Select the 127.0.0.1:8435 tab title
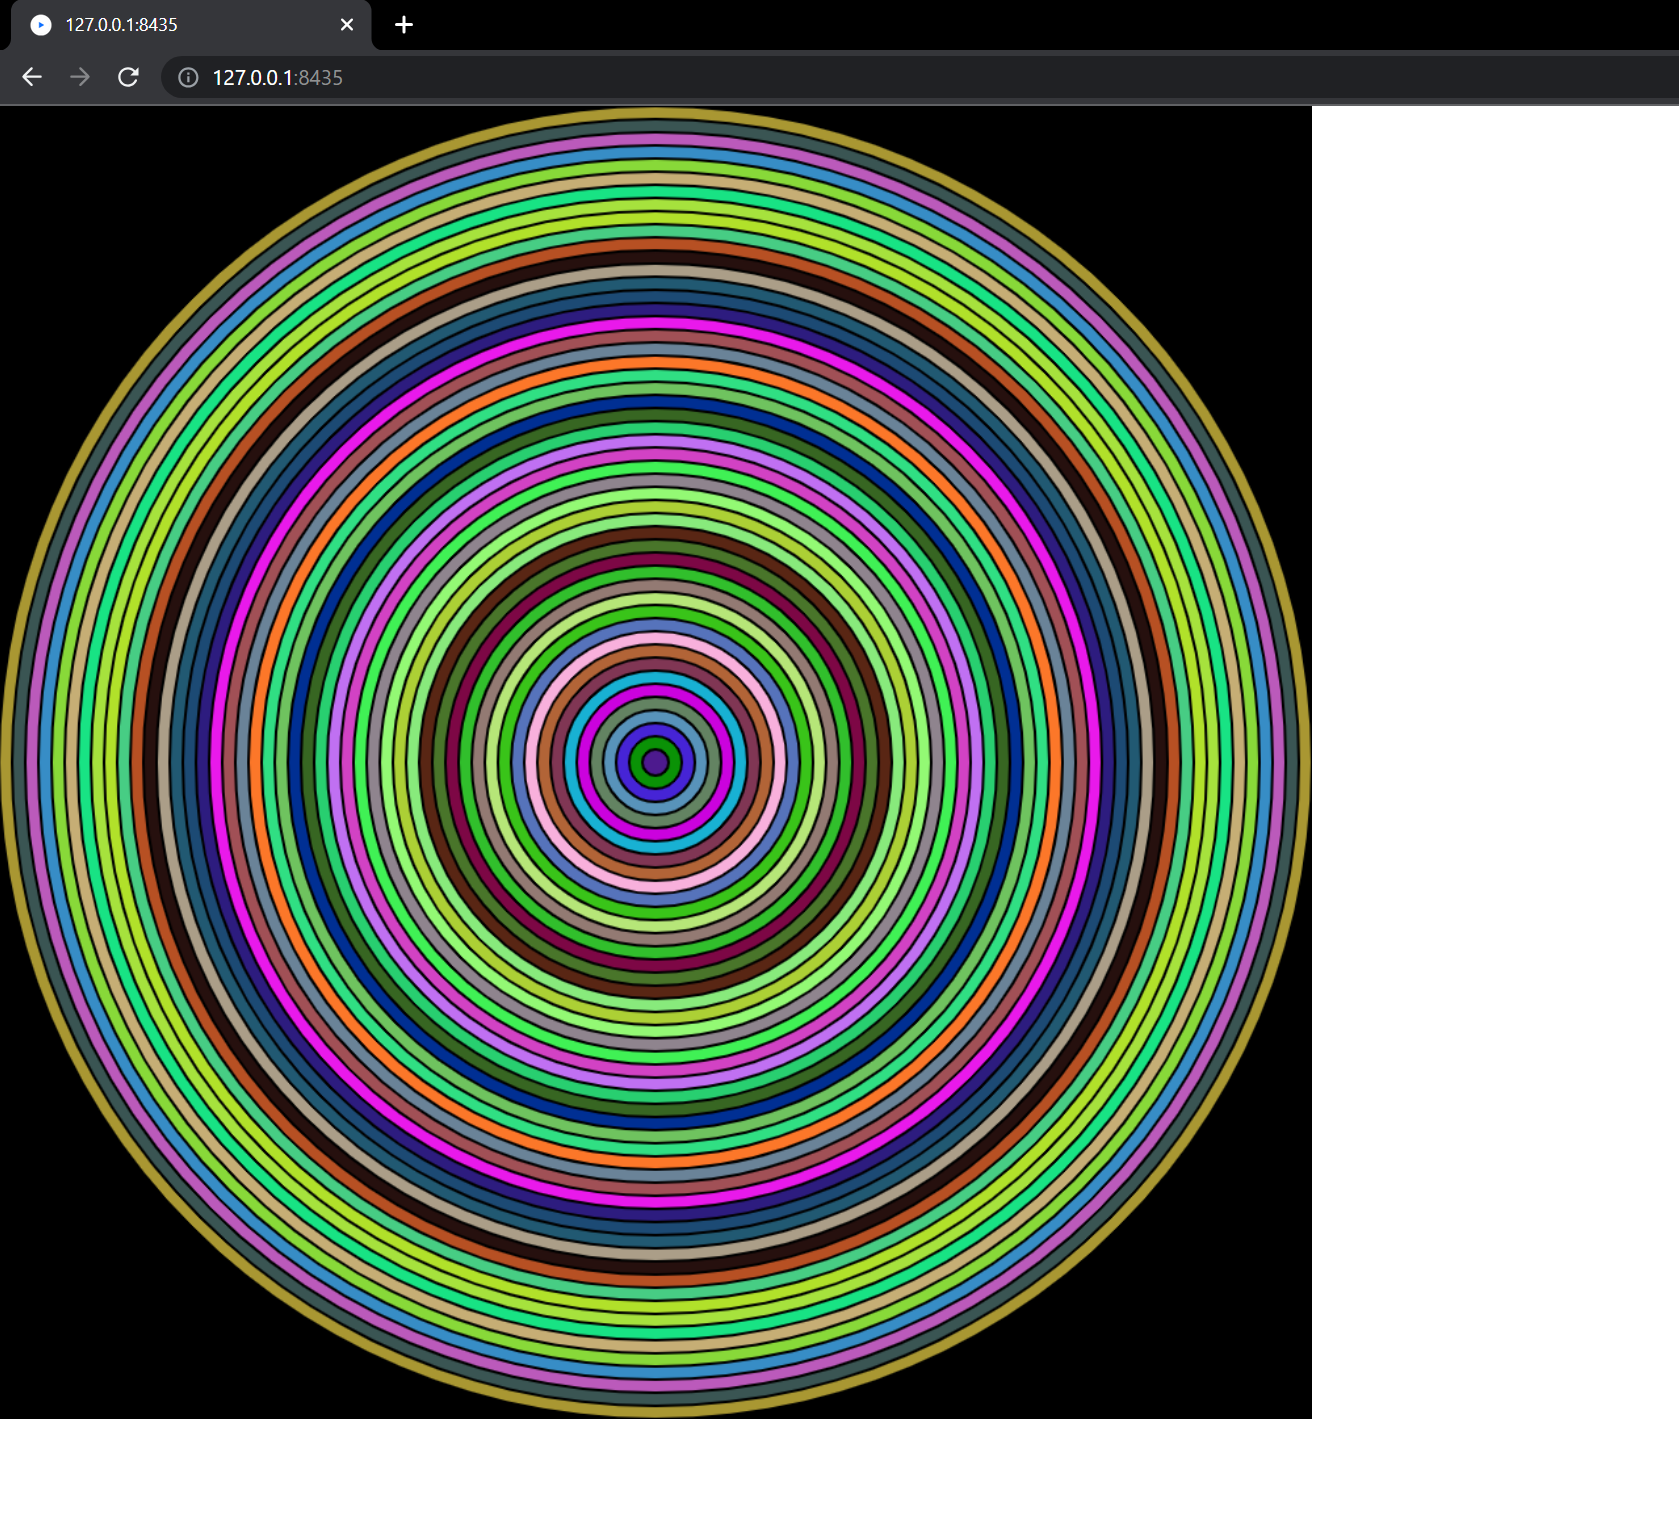1679x1524 pixels. (121, 25)
